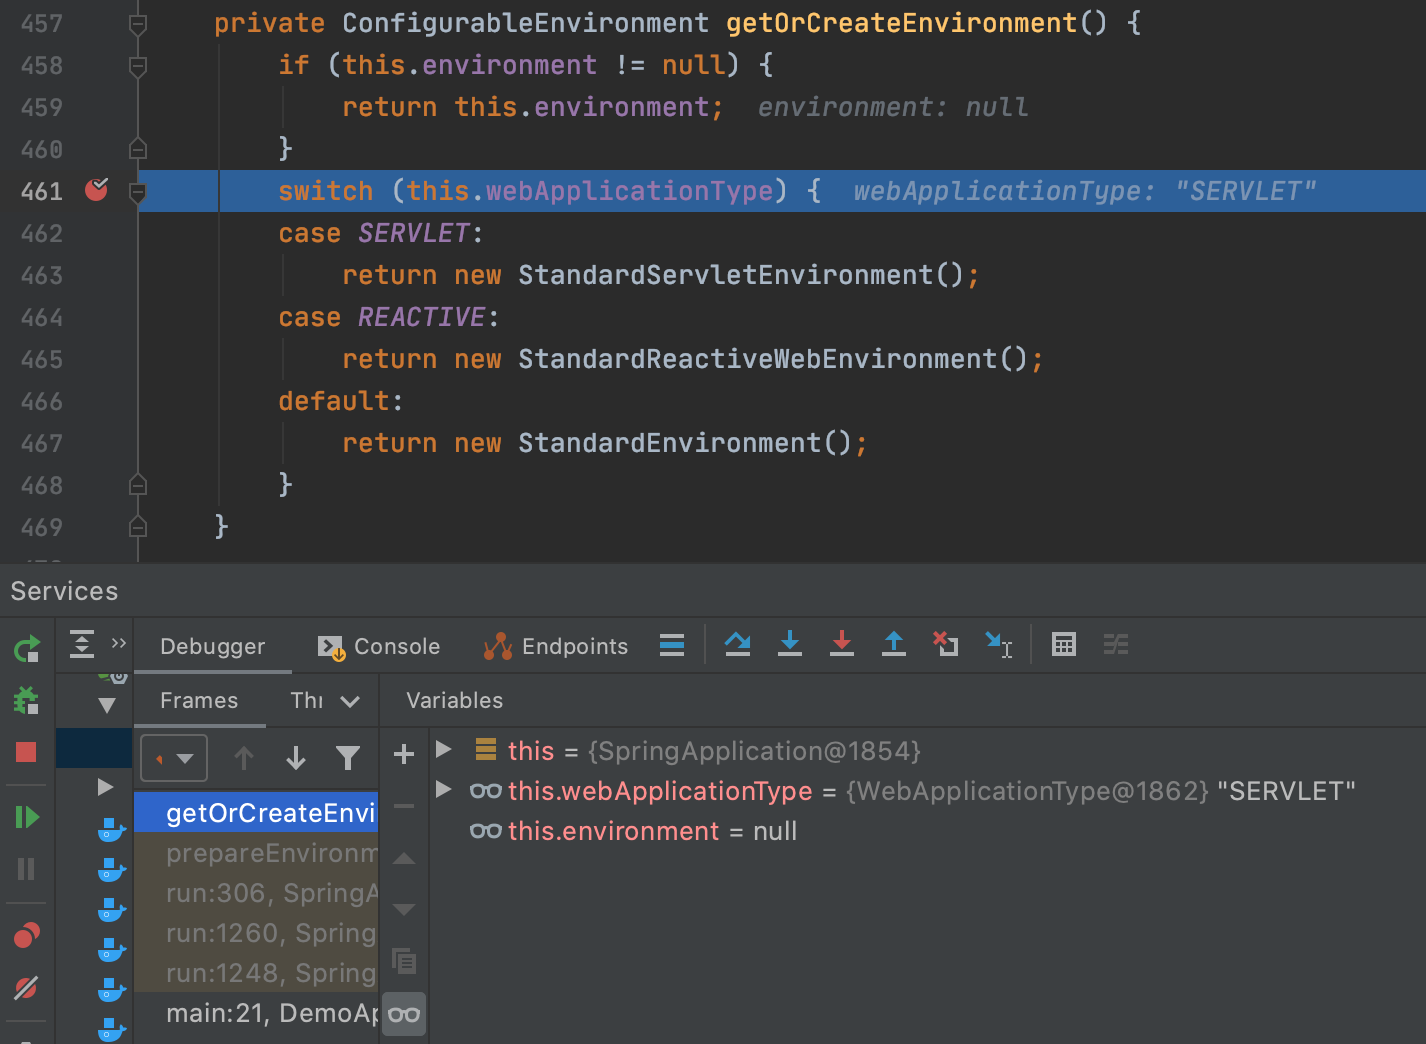
Task: Open View Breakpoints double red circle icon
Action: coord(26,935)
